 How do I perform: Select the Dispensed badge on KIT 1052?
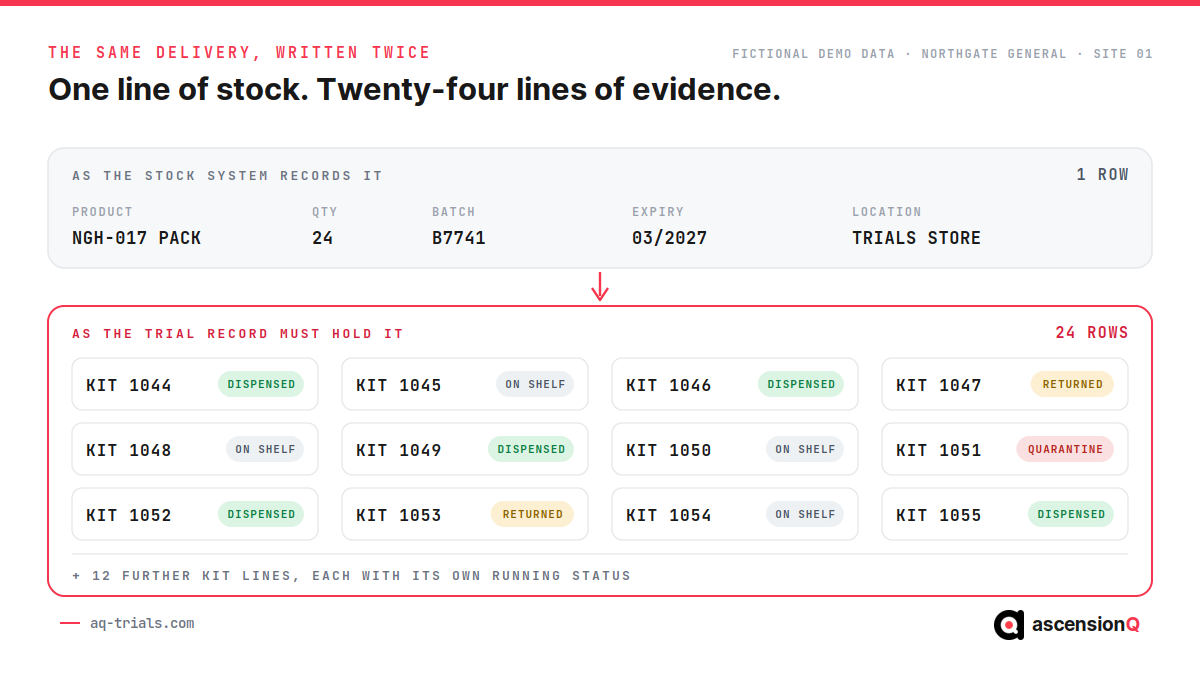[x=261, y=514]
